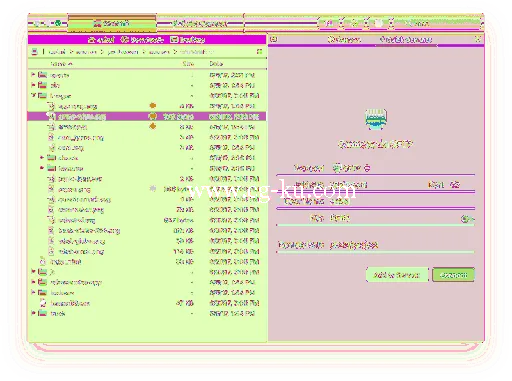The height and width of the screenshot is (381, 512).
Task: Sort files by Date column
Action: pyautogui.click(x=216, y=63)
